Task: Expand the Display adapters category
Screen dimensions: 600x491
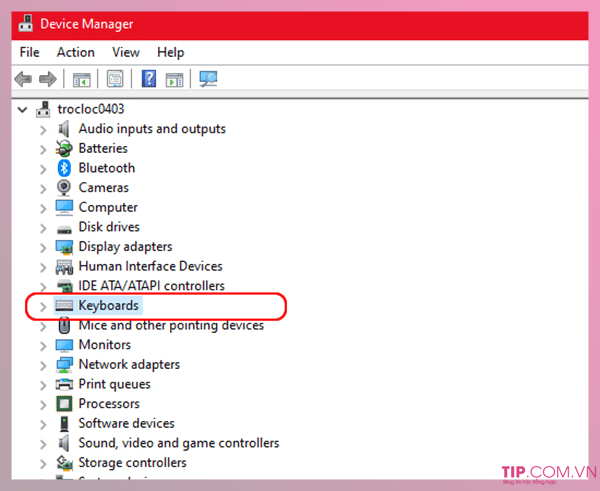Action: click(x=43, y=247)
